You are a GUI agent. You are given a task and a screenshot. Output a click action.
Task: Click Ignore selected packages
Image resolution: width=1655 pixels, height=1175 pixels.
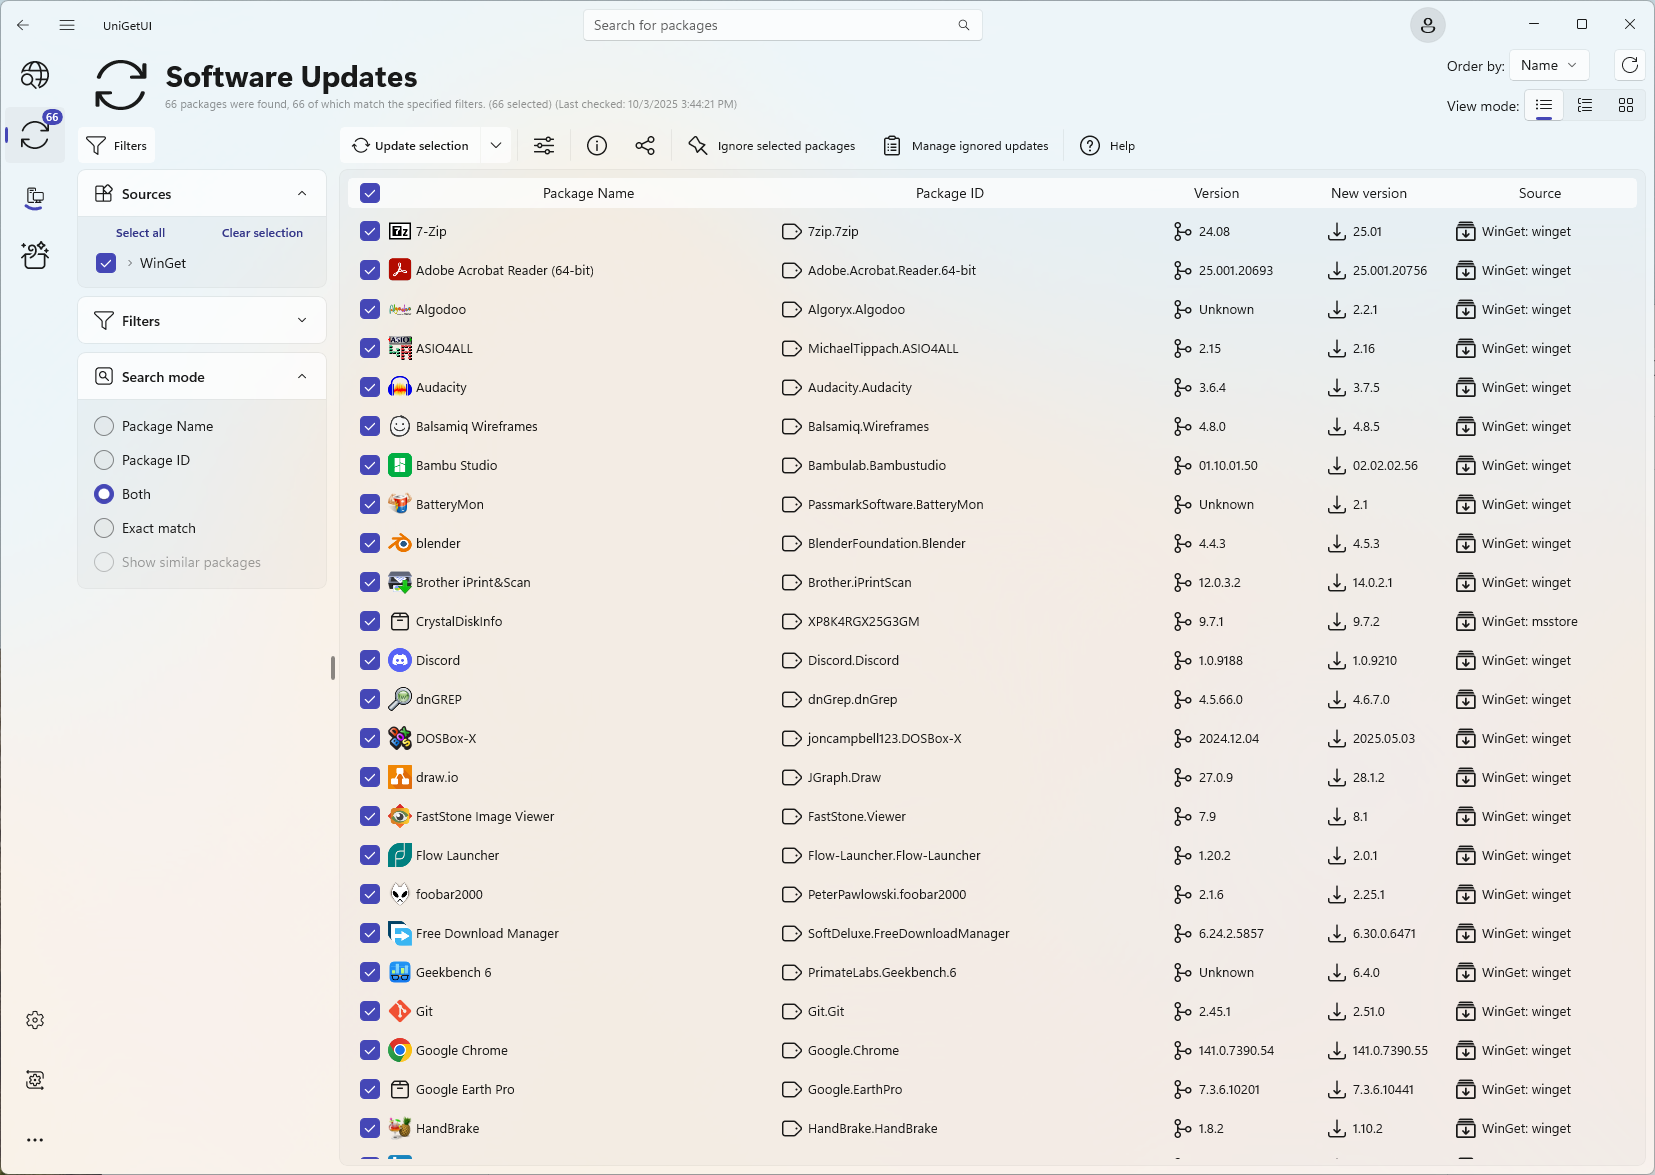[x=772, y=146]
